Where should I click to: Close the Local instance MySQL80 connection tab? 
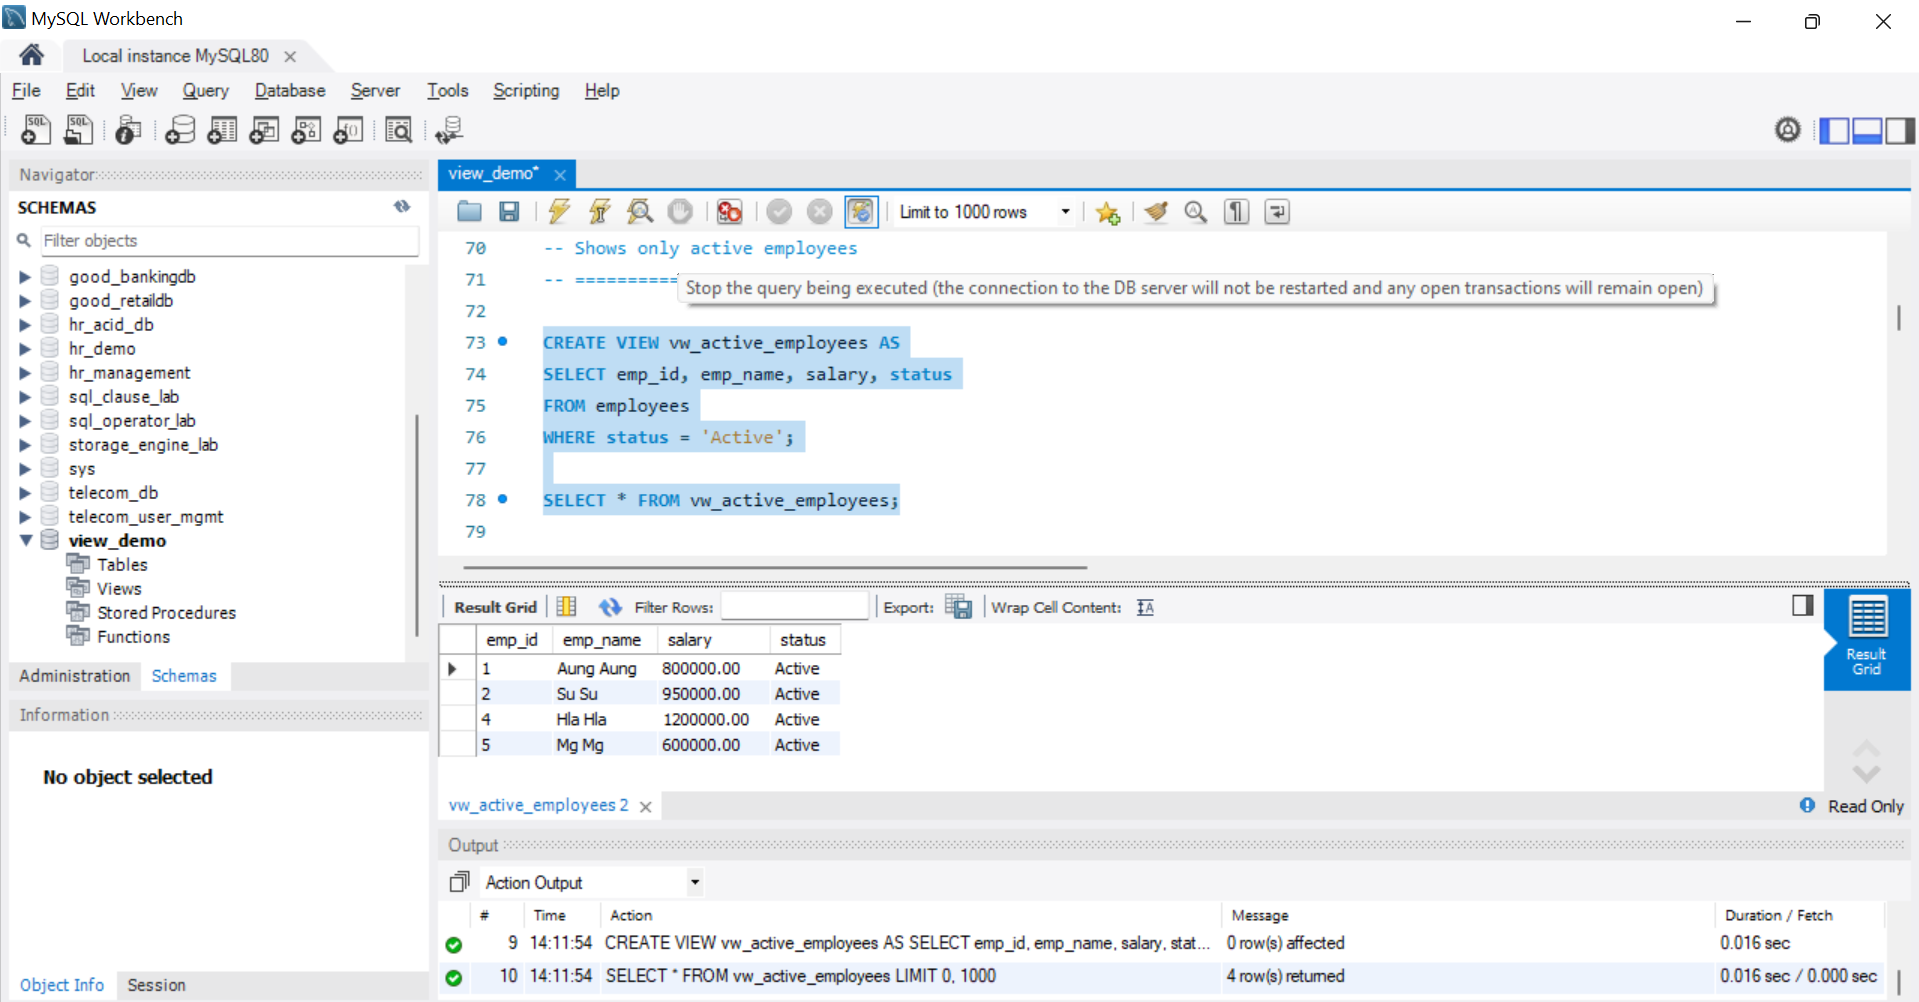pos(290,57)
